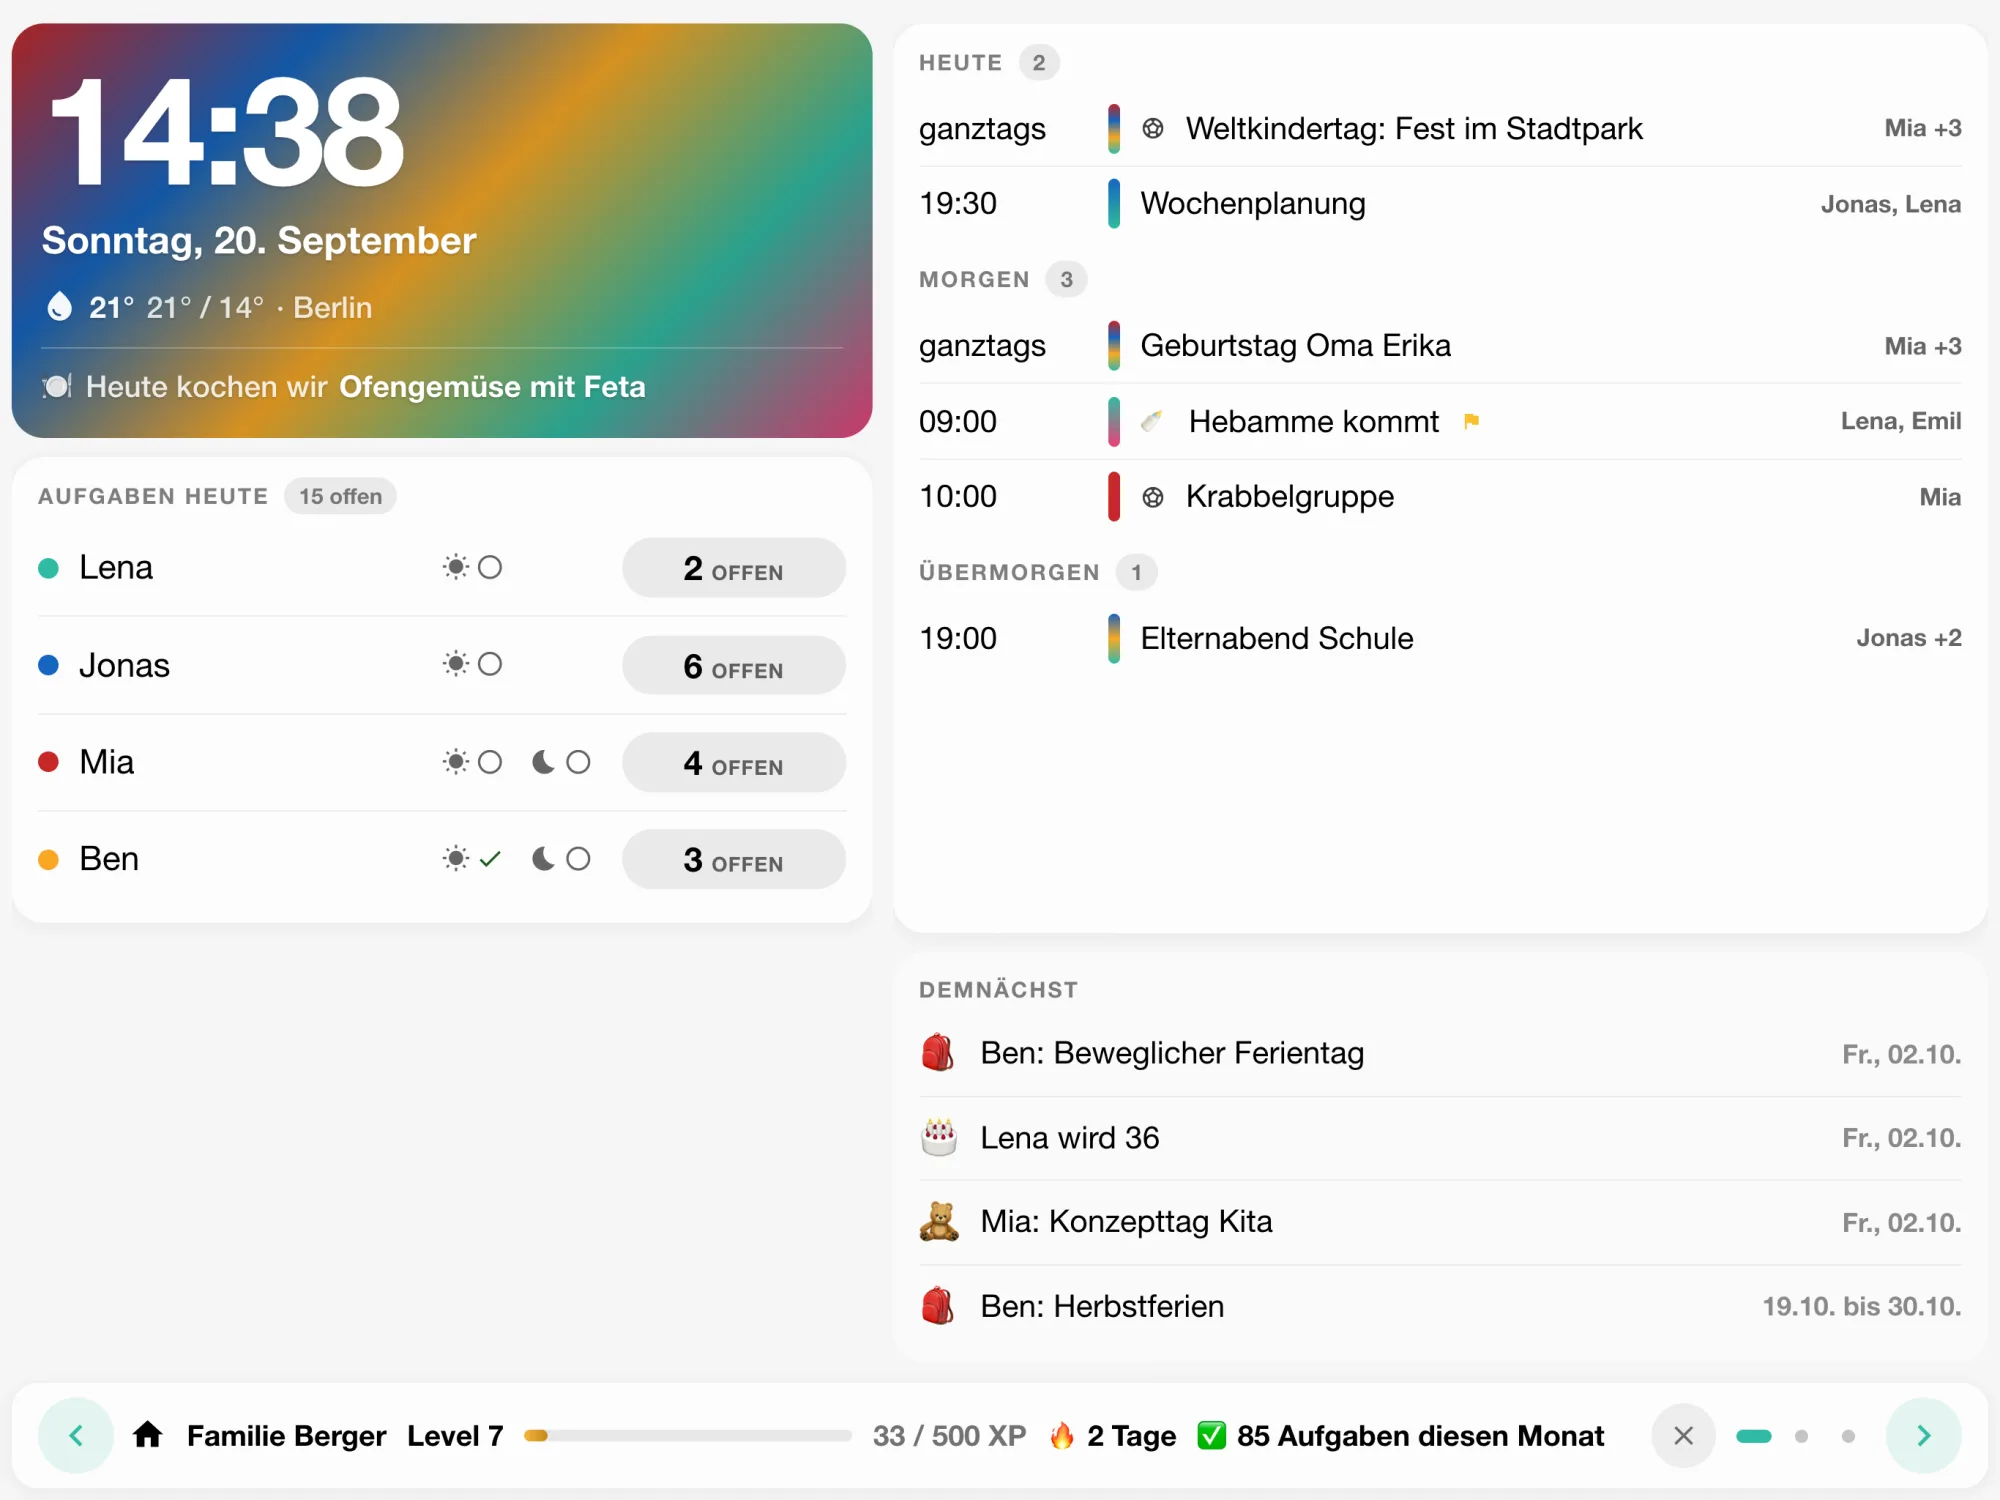Toggle Lena's morning routine circle

coord(490,567)
